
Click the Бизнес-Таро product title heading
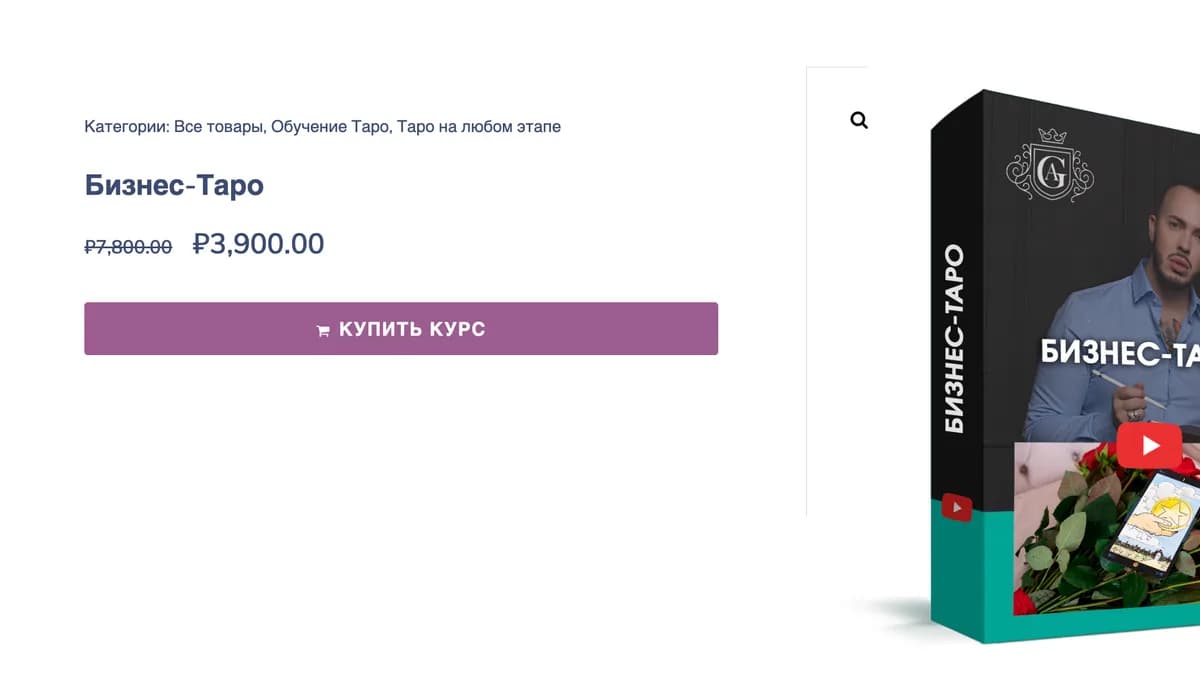(174, 185)
